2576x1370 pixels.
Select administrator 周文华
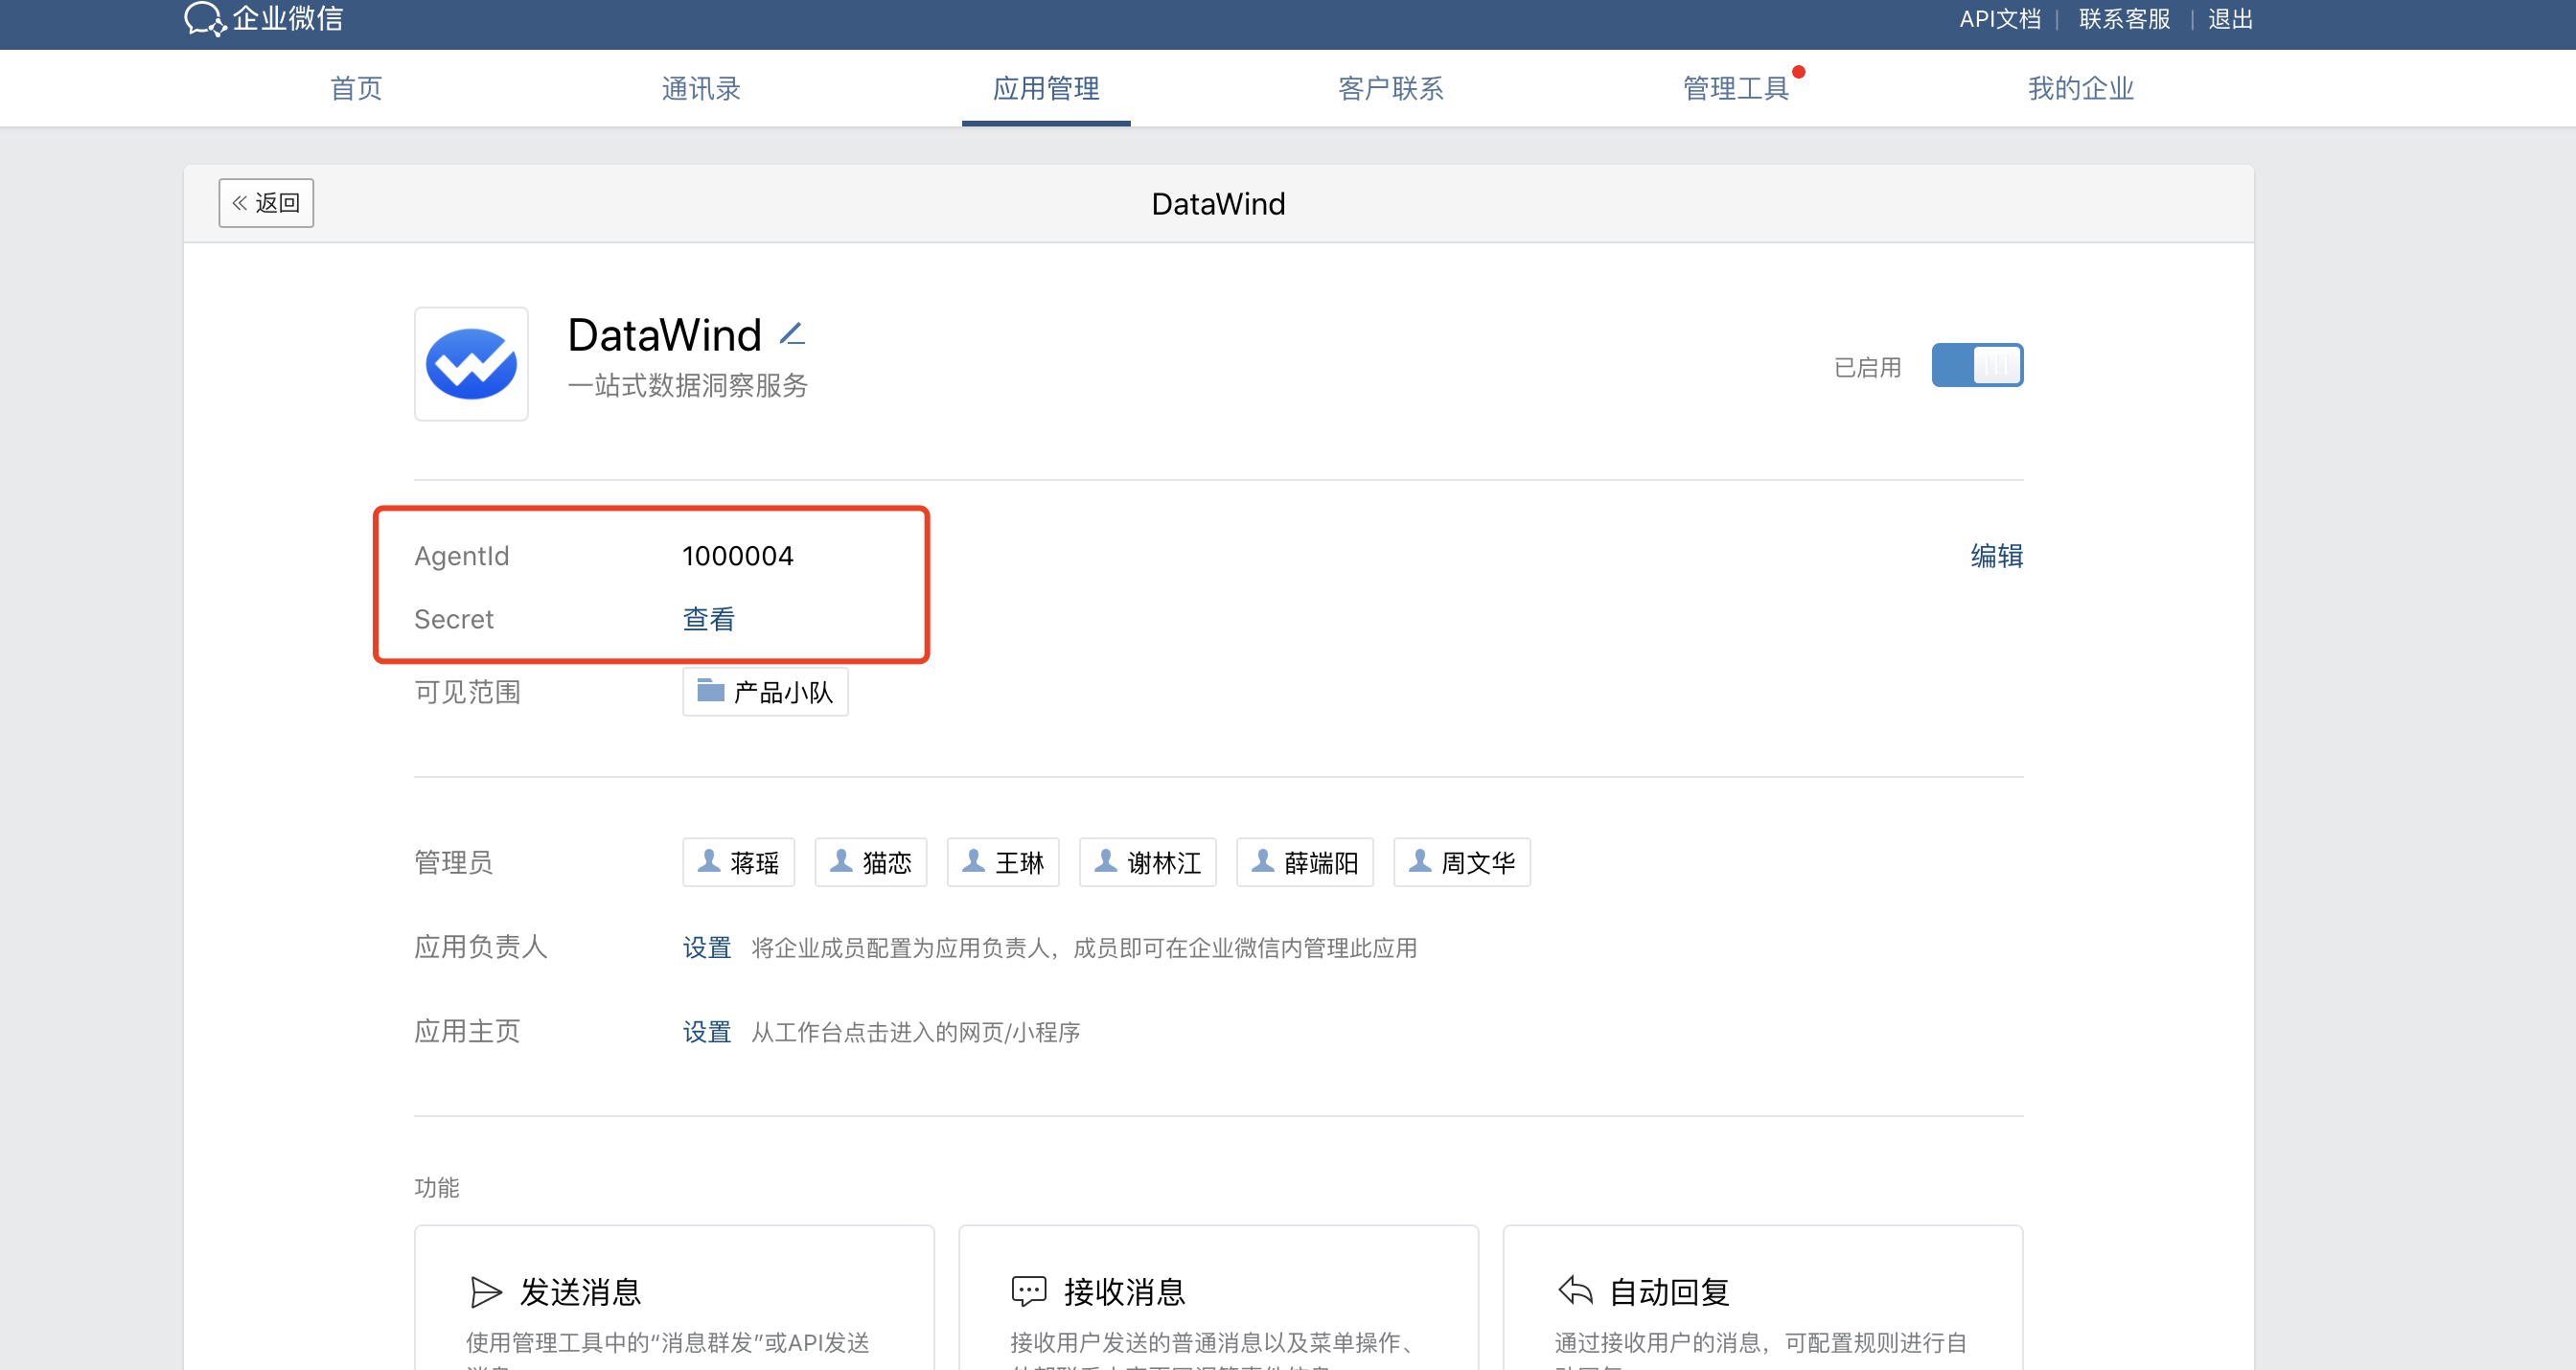point(1462,862)
